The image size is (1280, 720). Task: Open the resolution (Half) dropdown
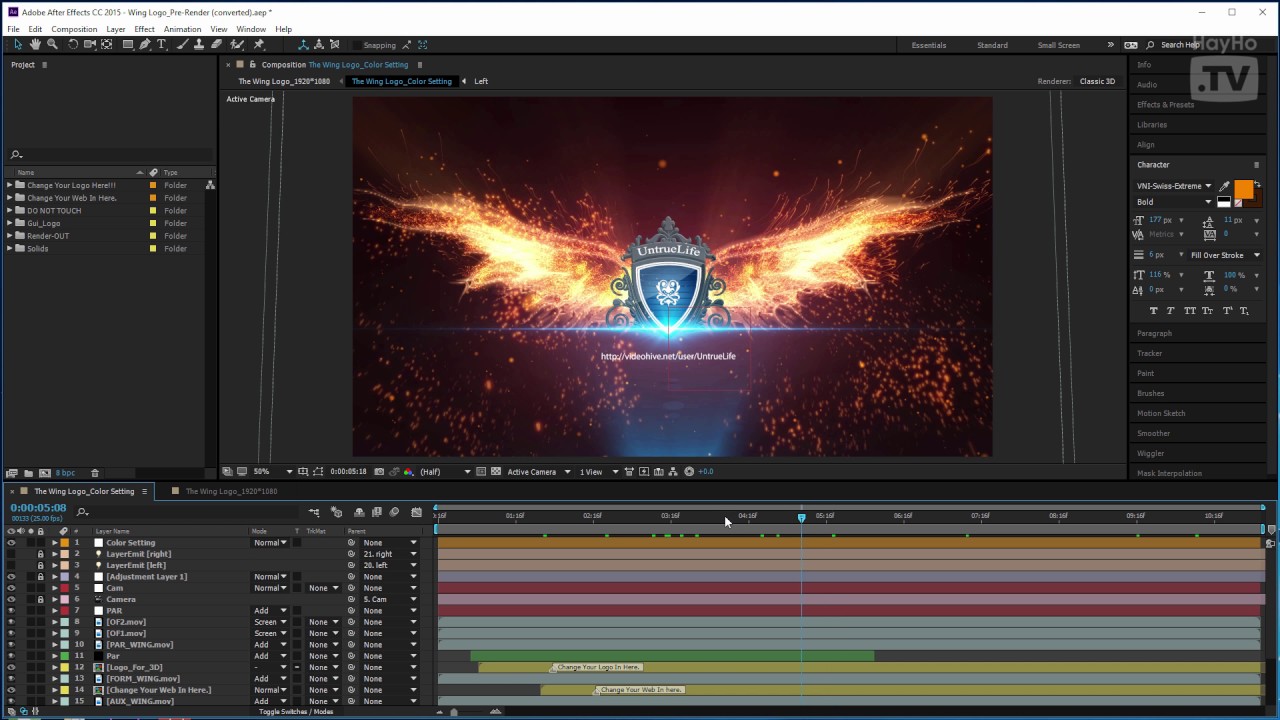pyautogui.click(x=445, y=472)
